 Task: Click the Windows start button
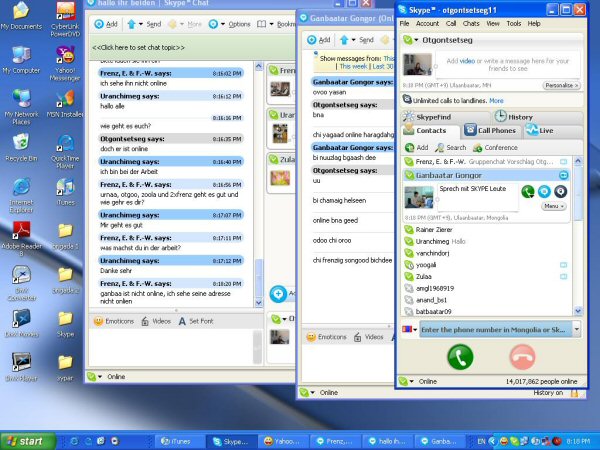28,441
